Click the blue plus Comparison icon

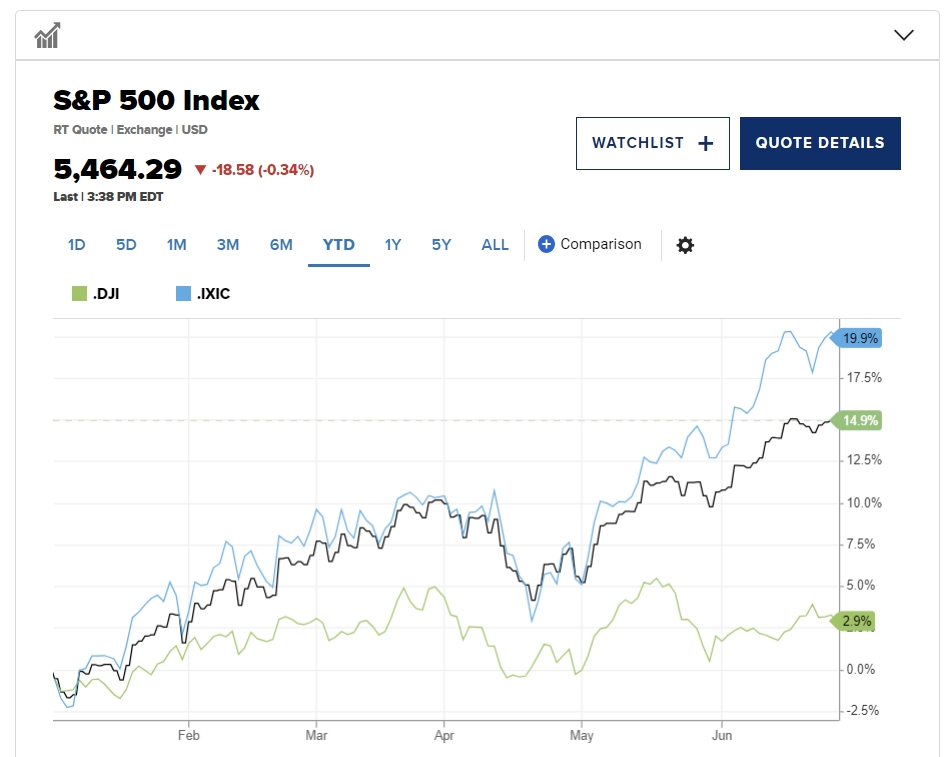point(546,244)
